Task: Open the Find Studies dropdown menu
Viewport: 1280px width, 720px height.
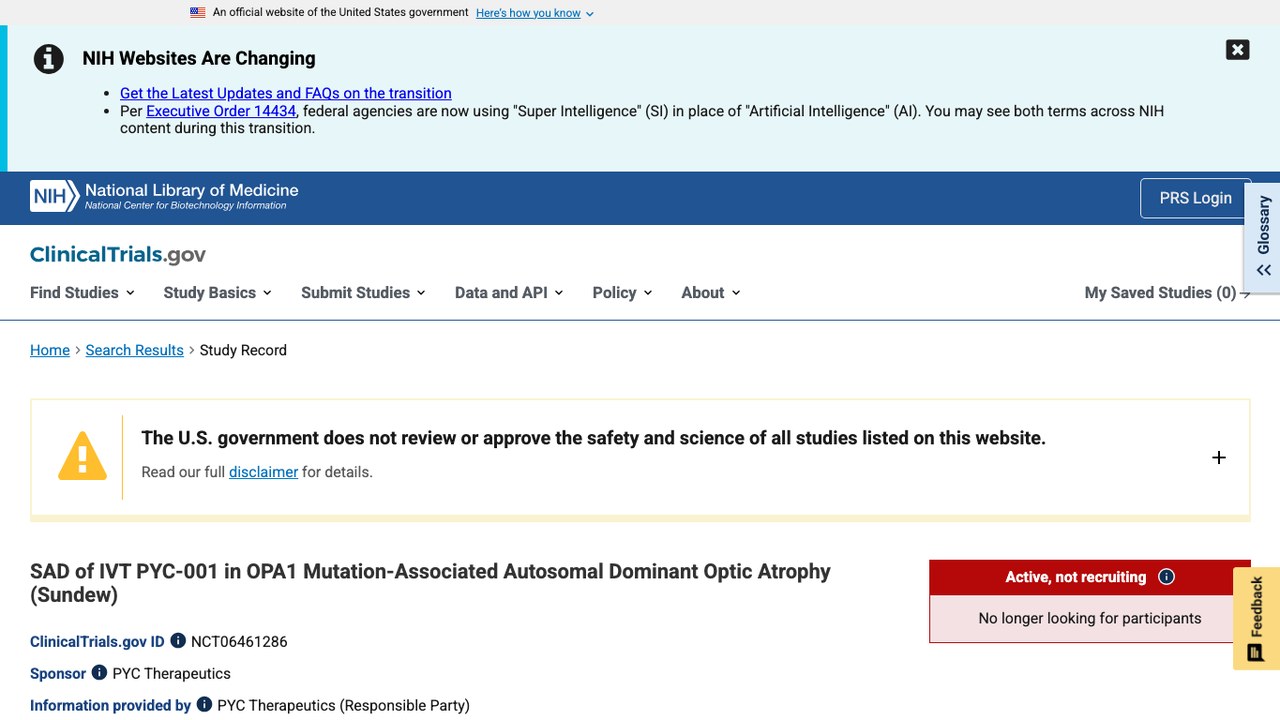Action: coord(82,293)
